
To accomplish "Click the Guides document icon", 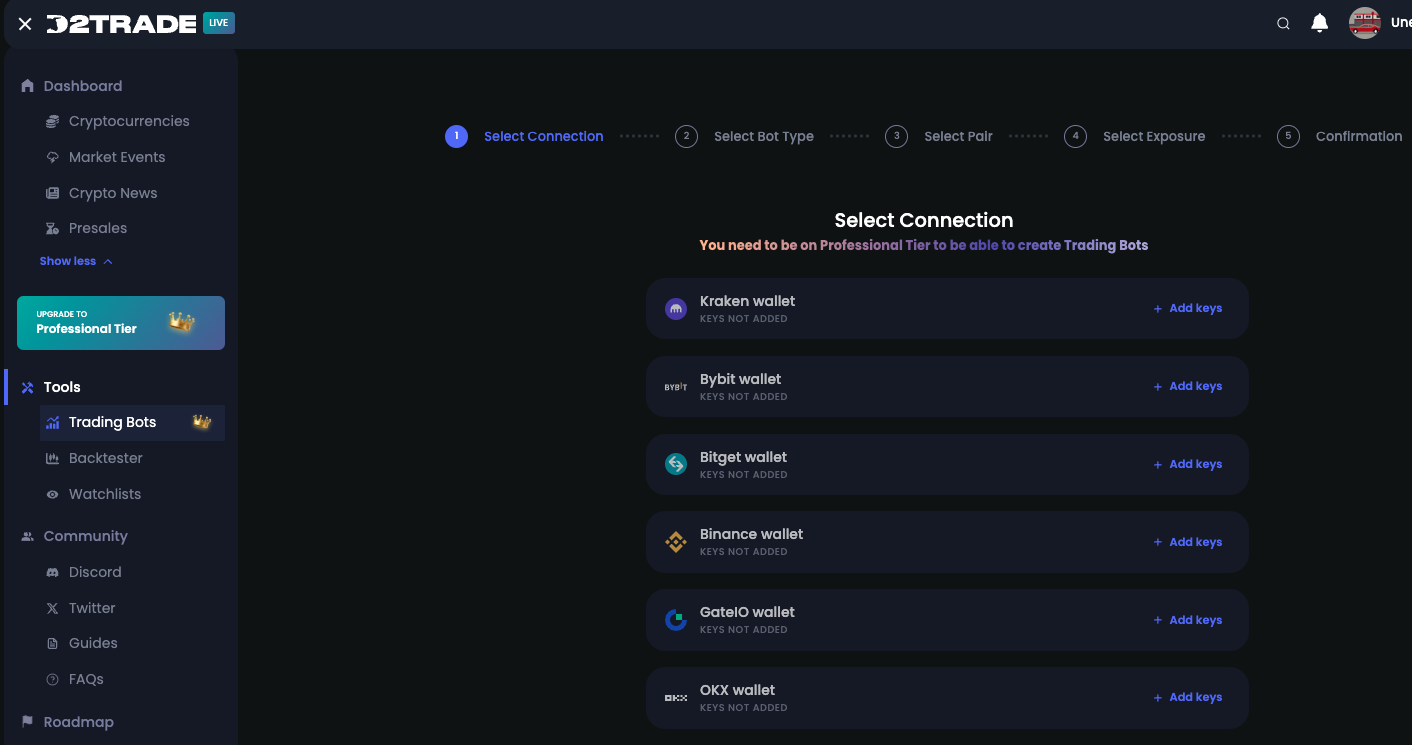I will point(53,643).
